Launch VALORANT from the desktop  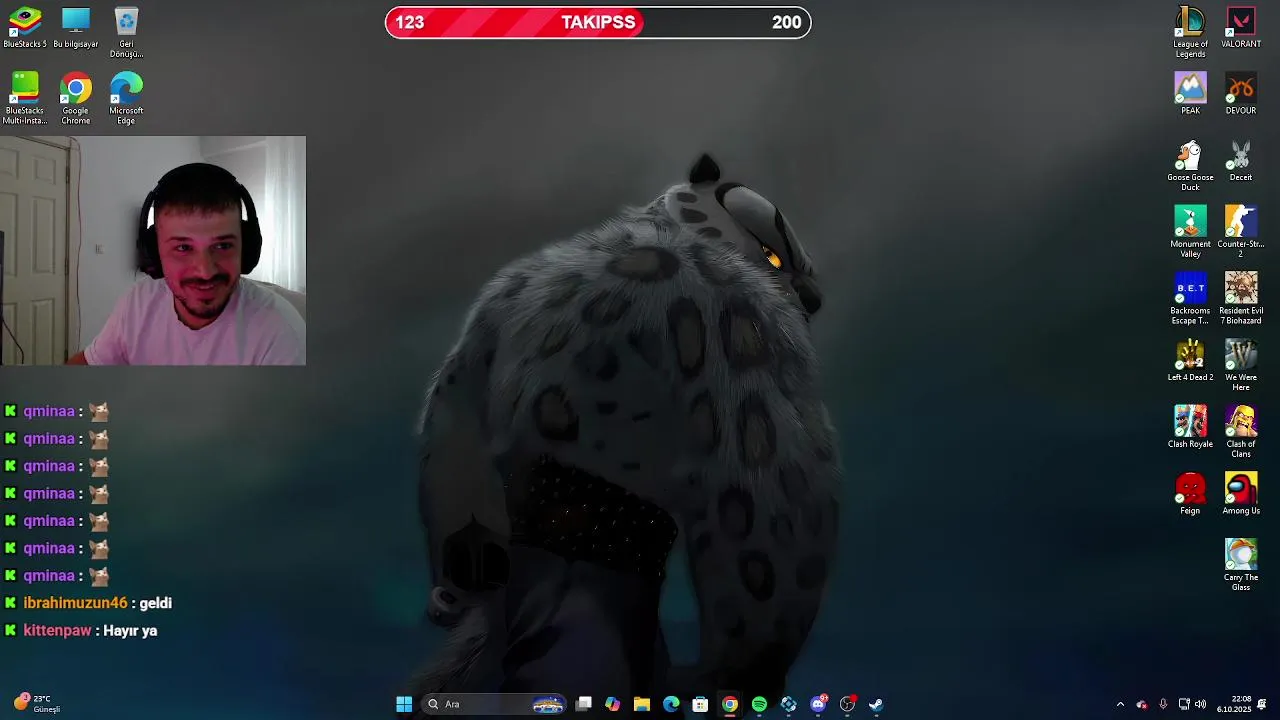pos(1241,27)
